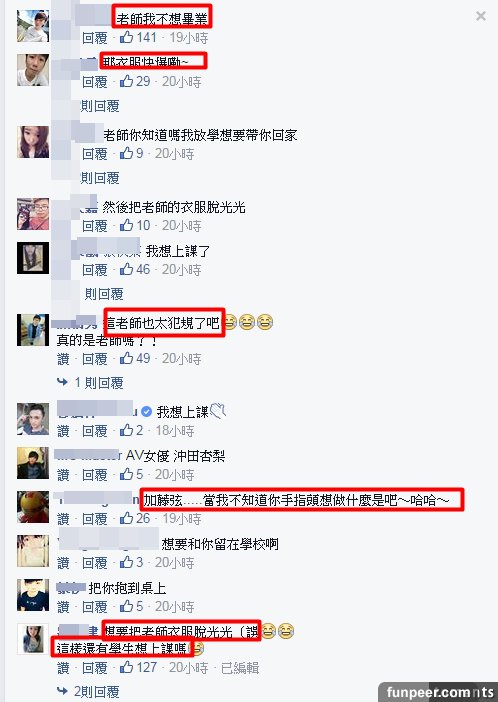Image resolution: width=498 pixels, height=702 pixels.
Task: Click 回覆 under the 老師我不想畢業 comment
Action: [94, 38]
